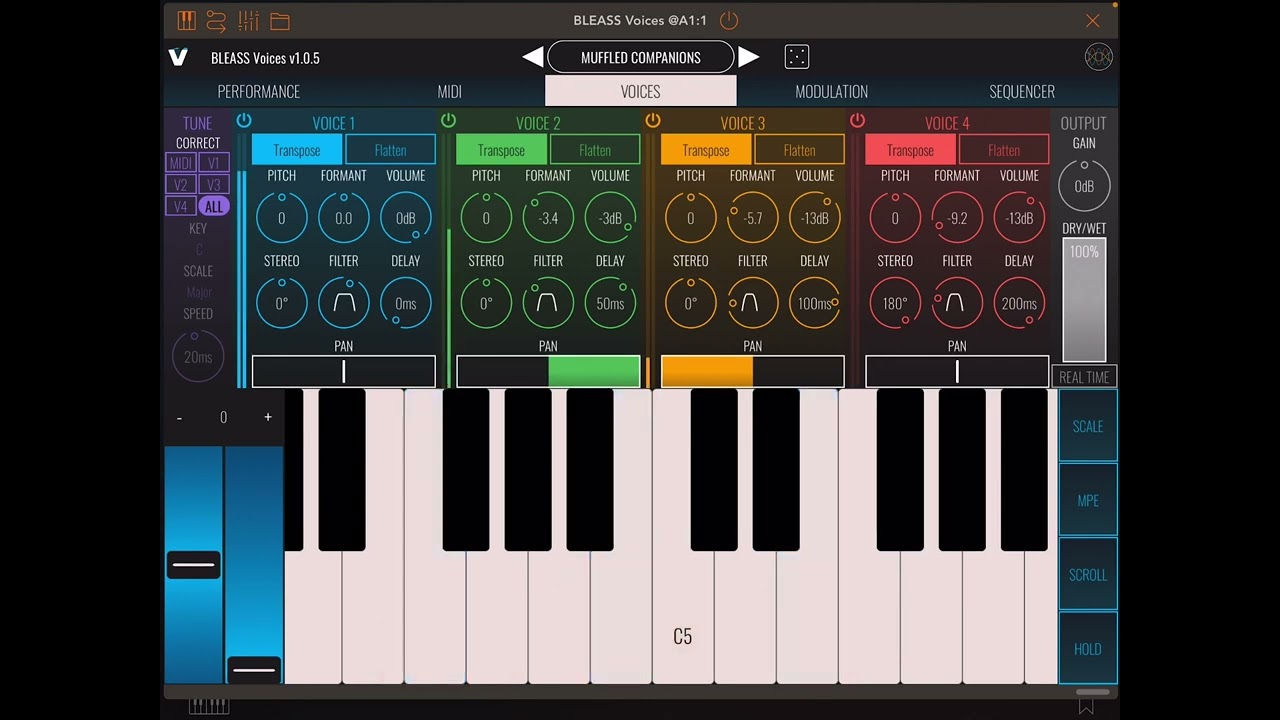The height and width of the screenshot is (720, 1280).
Task: Click Voice 2 FORMANT knob showing -3.4
Action: point(548,218)
